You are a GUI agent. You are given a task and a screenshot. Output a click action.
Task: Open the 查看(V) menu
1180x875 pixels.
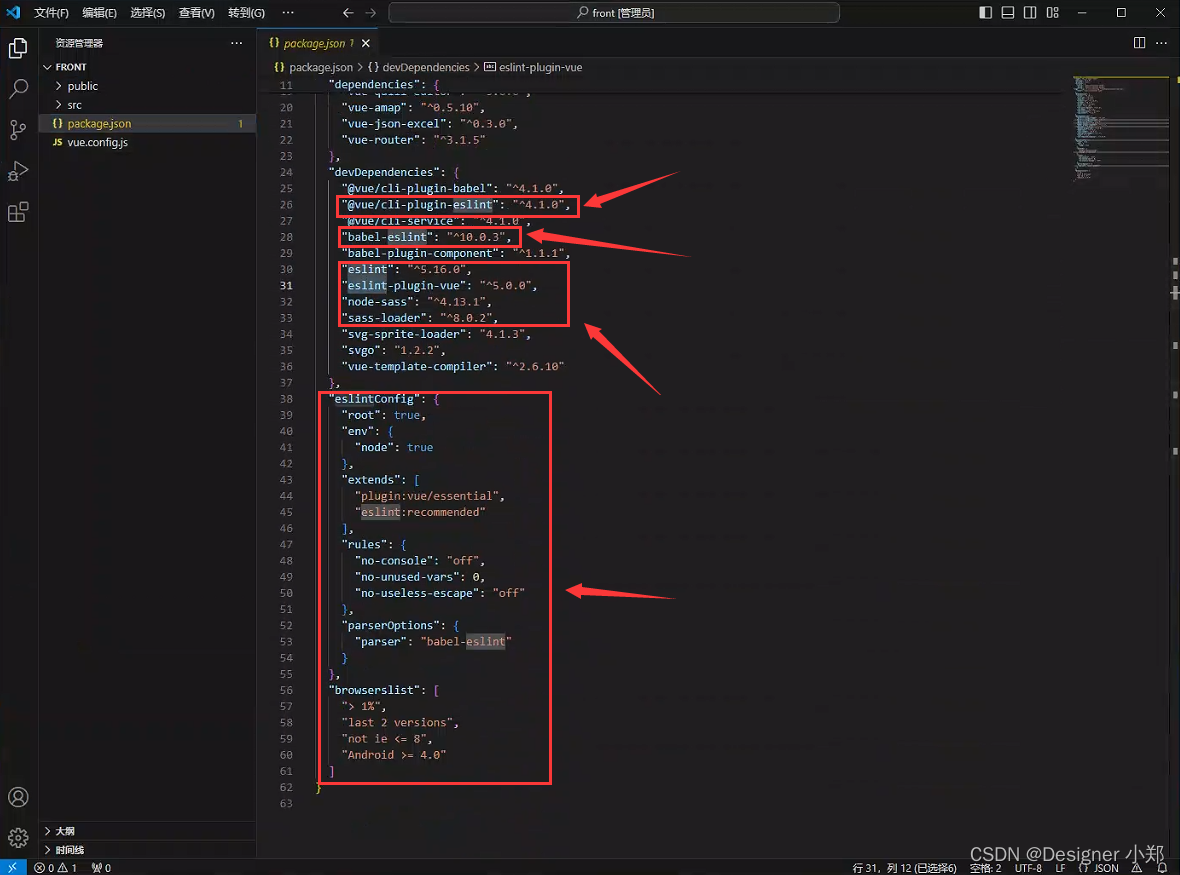coord(196,13)
